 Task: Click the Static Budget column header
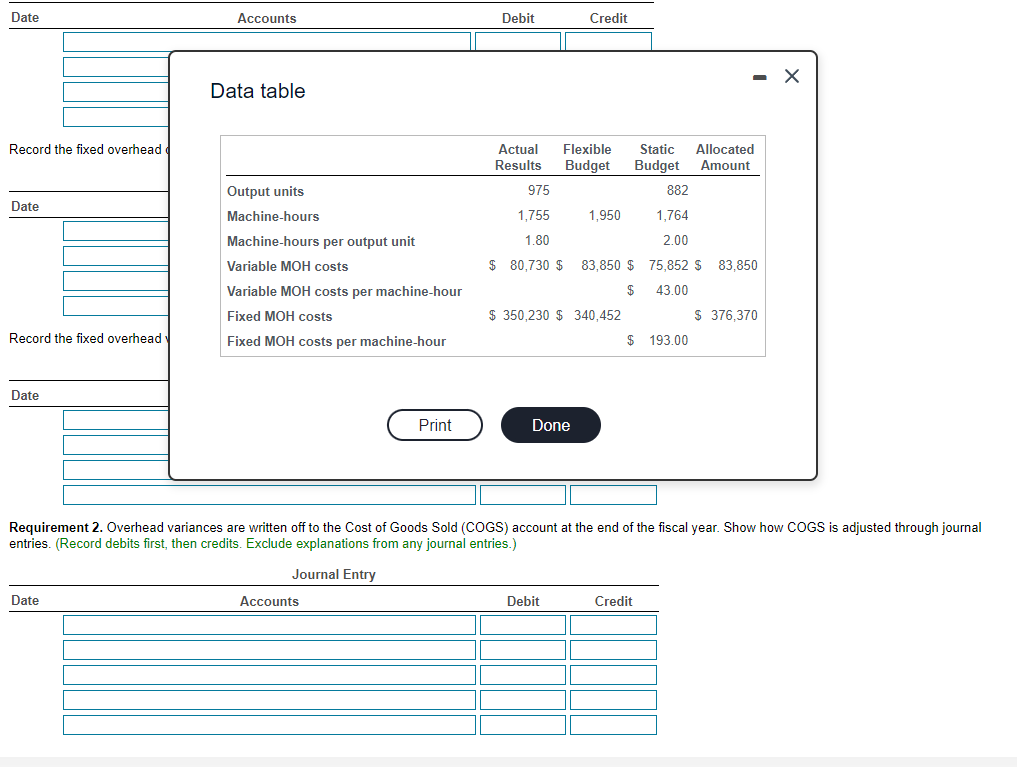[656, 157]
